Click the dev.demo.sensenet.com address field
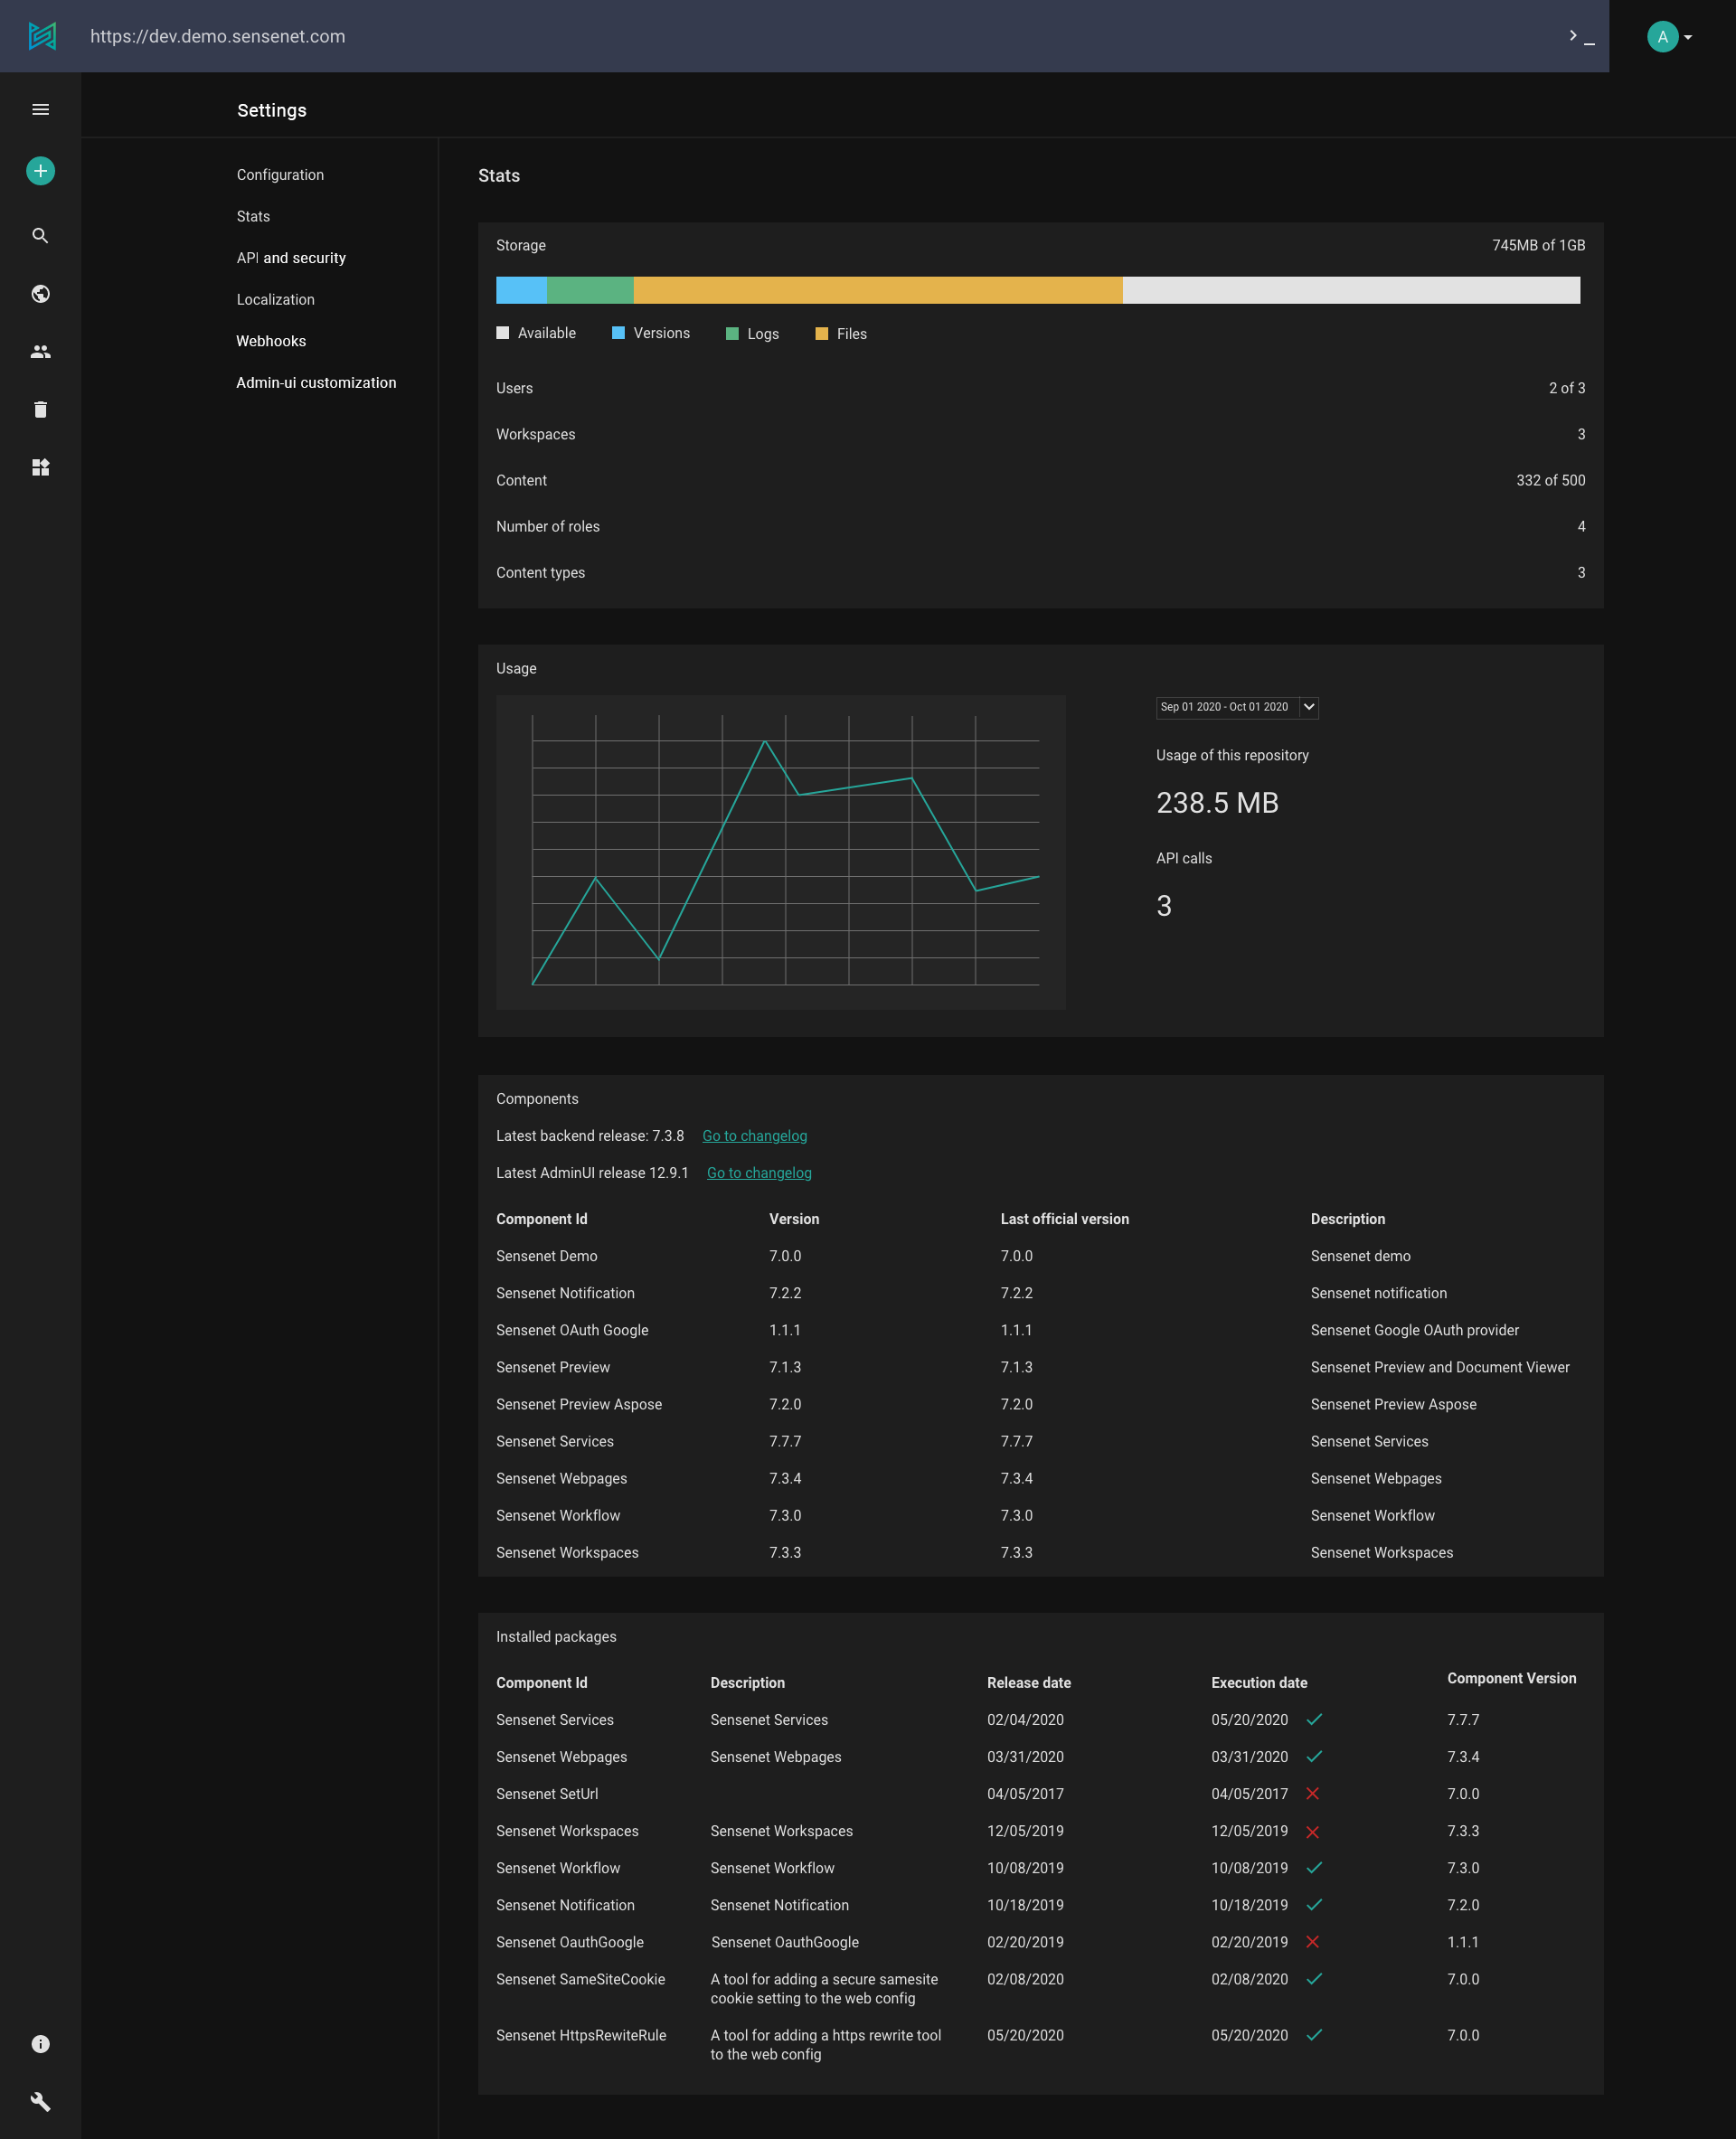1736x2139 pixels. 218,36
